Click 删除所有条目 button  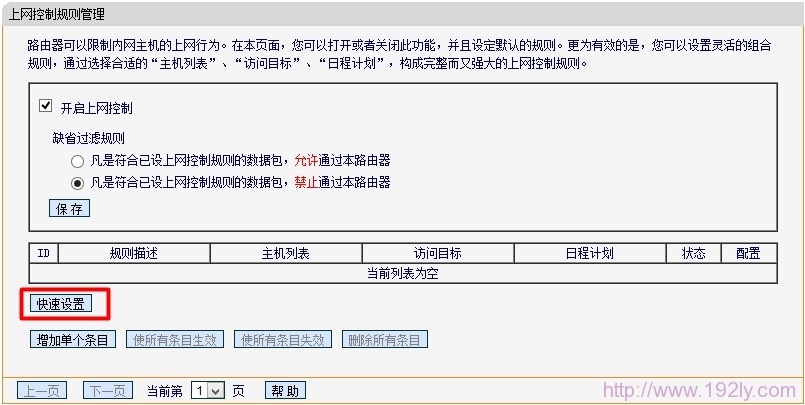pos(385,339)
